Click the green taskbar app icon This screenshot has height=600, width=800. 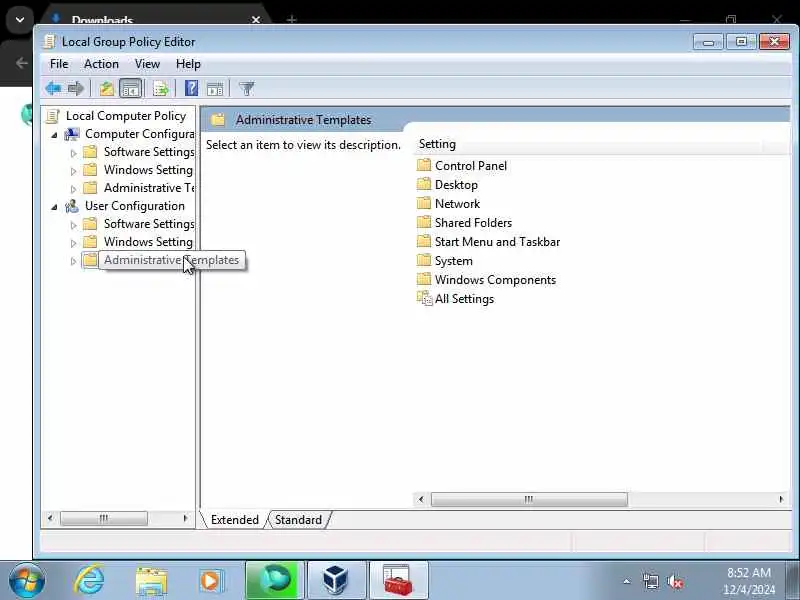(274, 581)
